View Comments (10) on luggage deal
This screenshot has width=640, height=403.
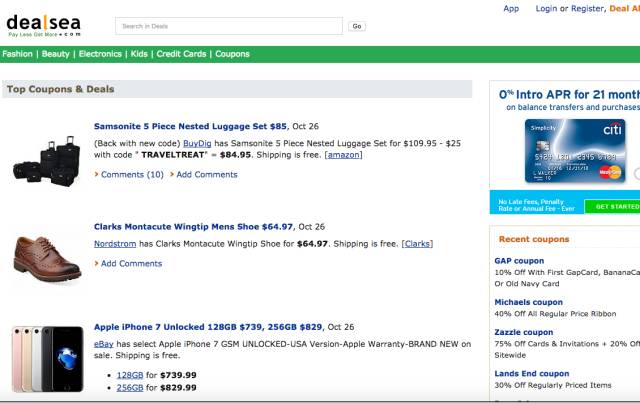pos(132,174)
